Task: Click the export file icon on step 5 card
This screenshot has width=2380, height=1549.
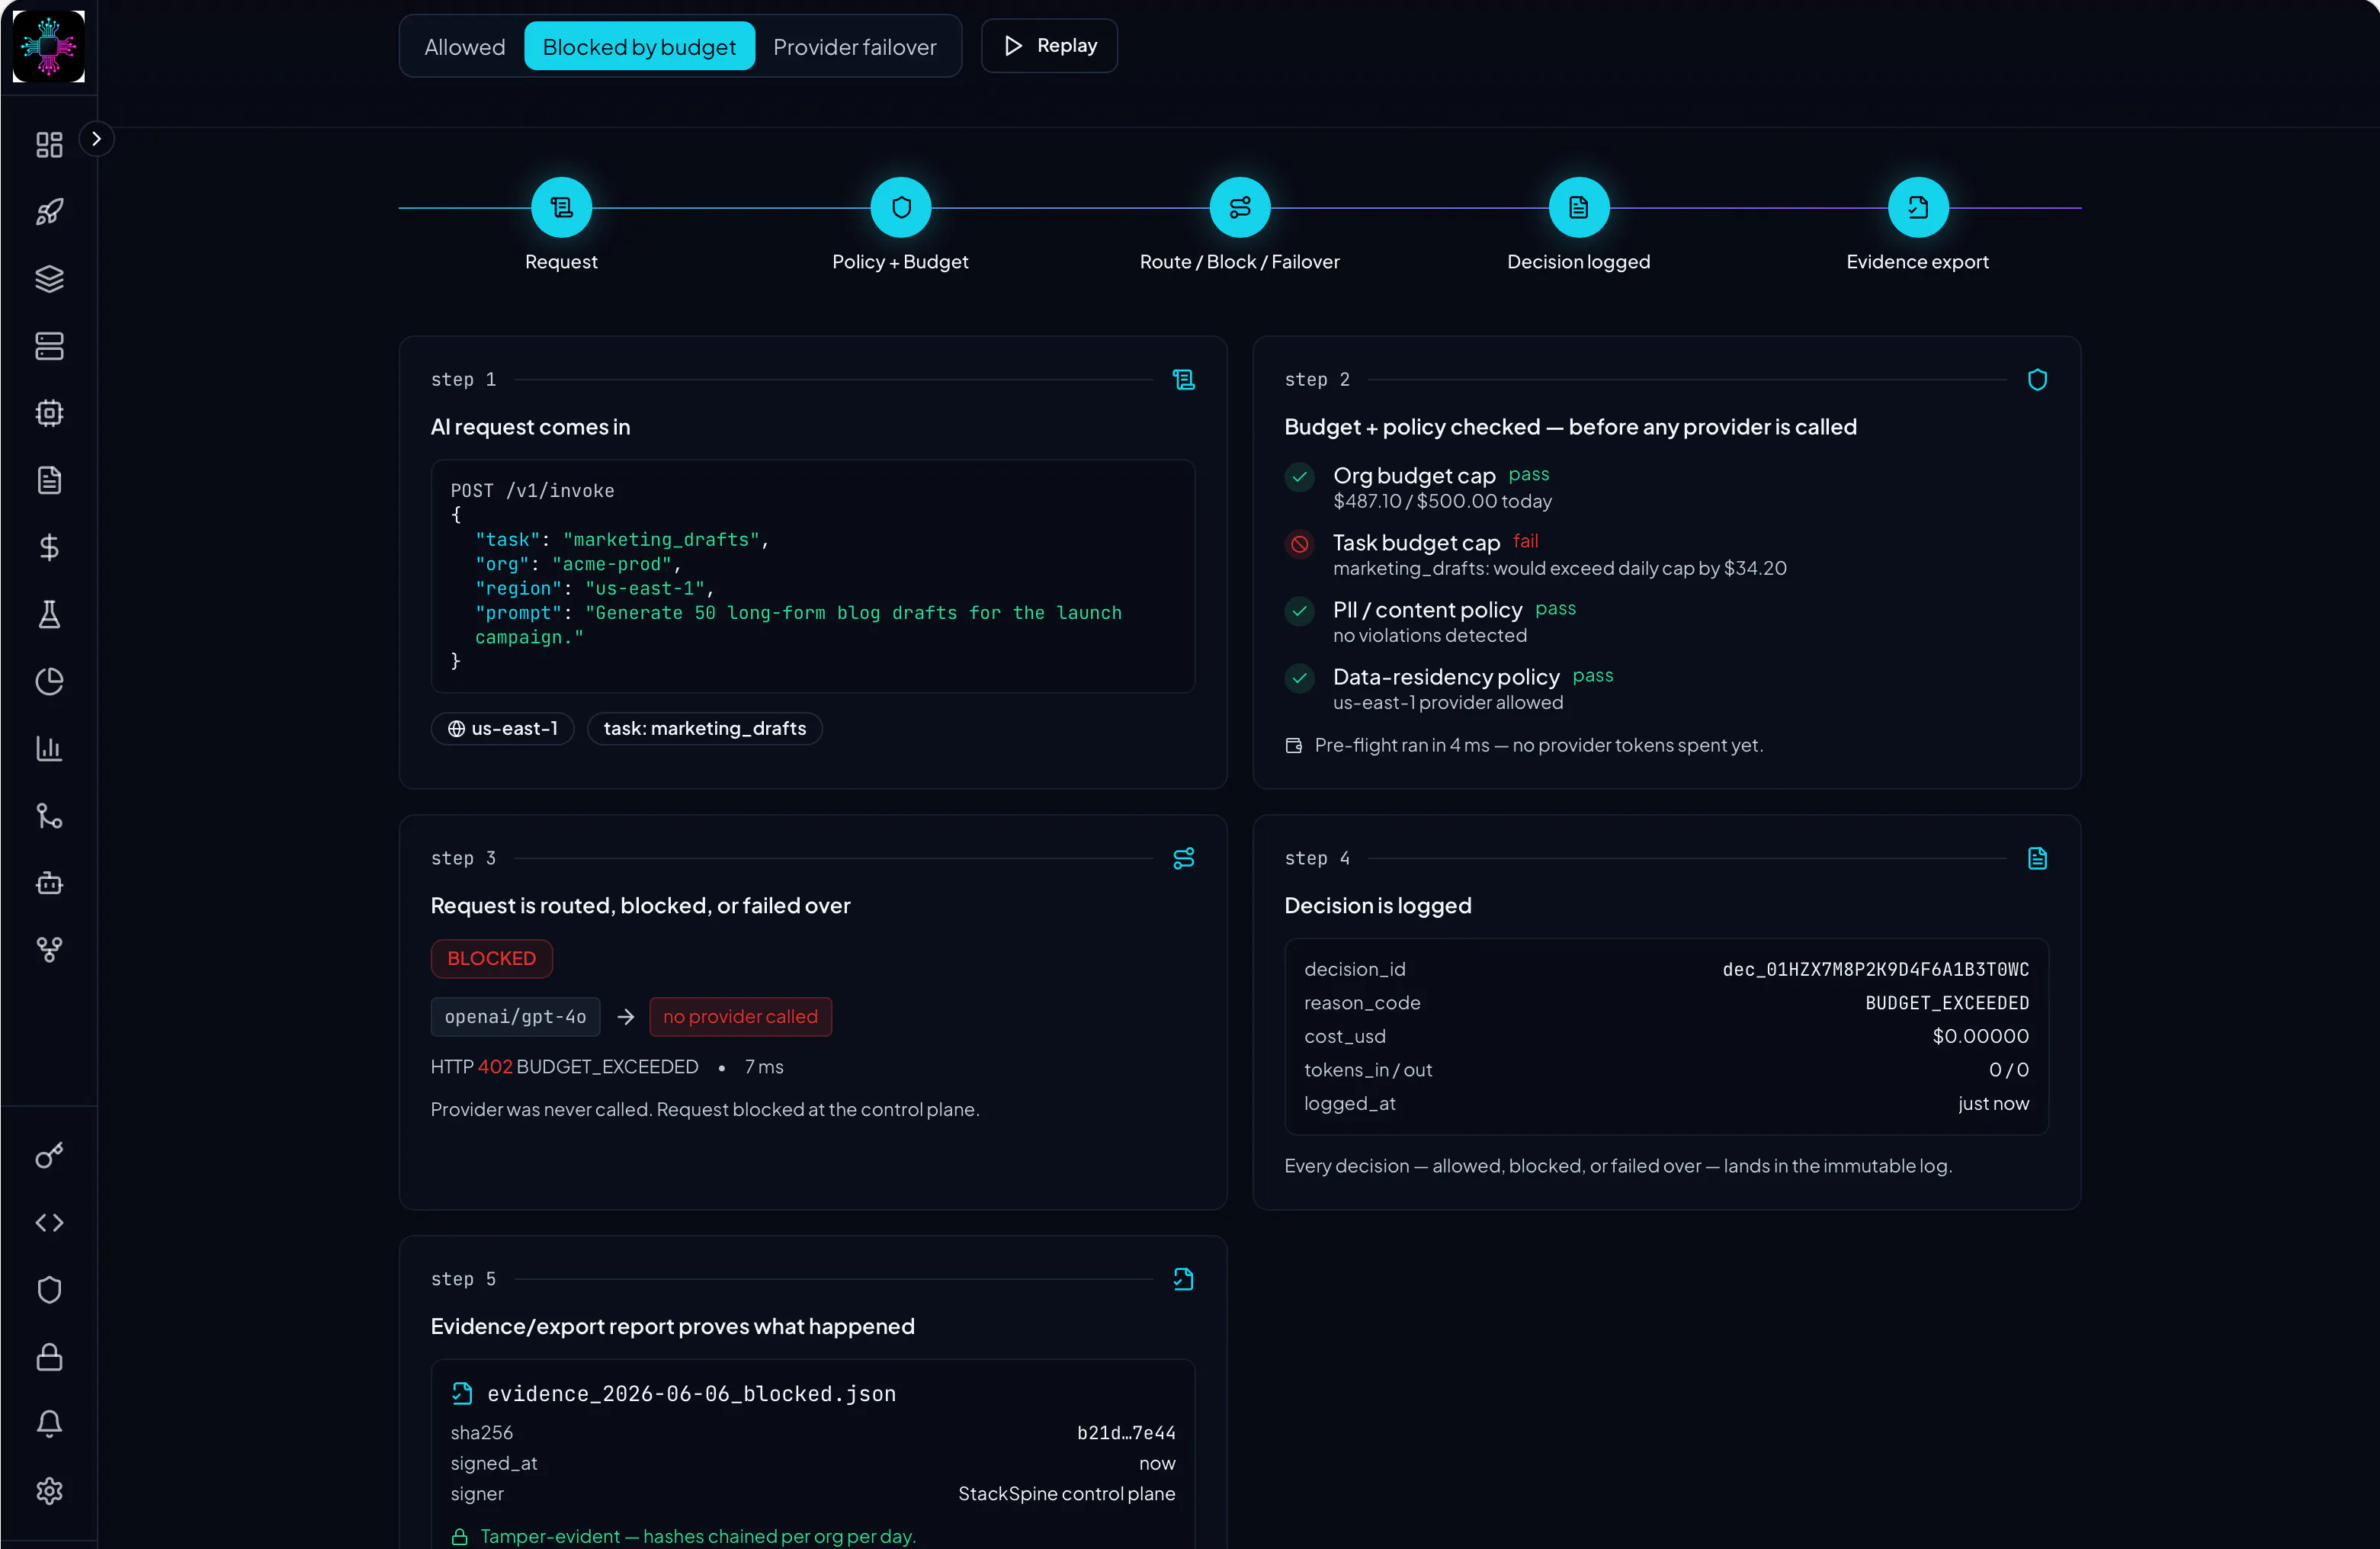Action: 1184,1280
